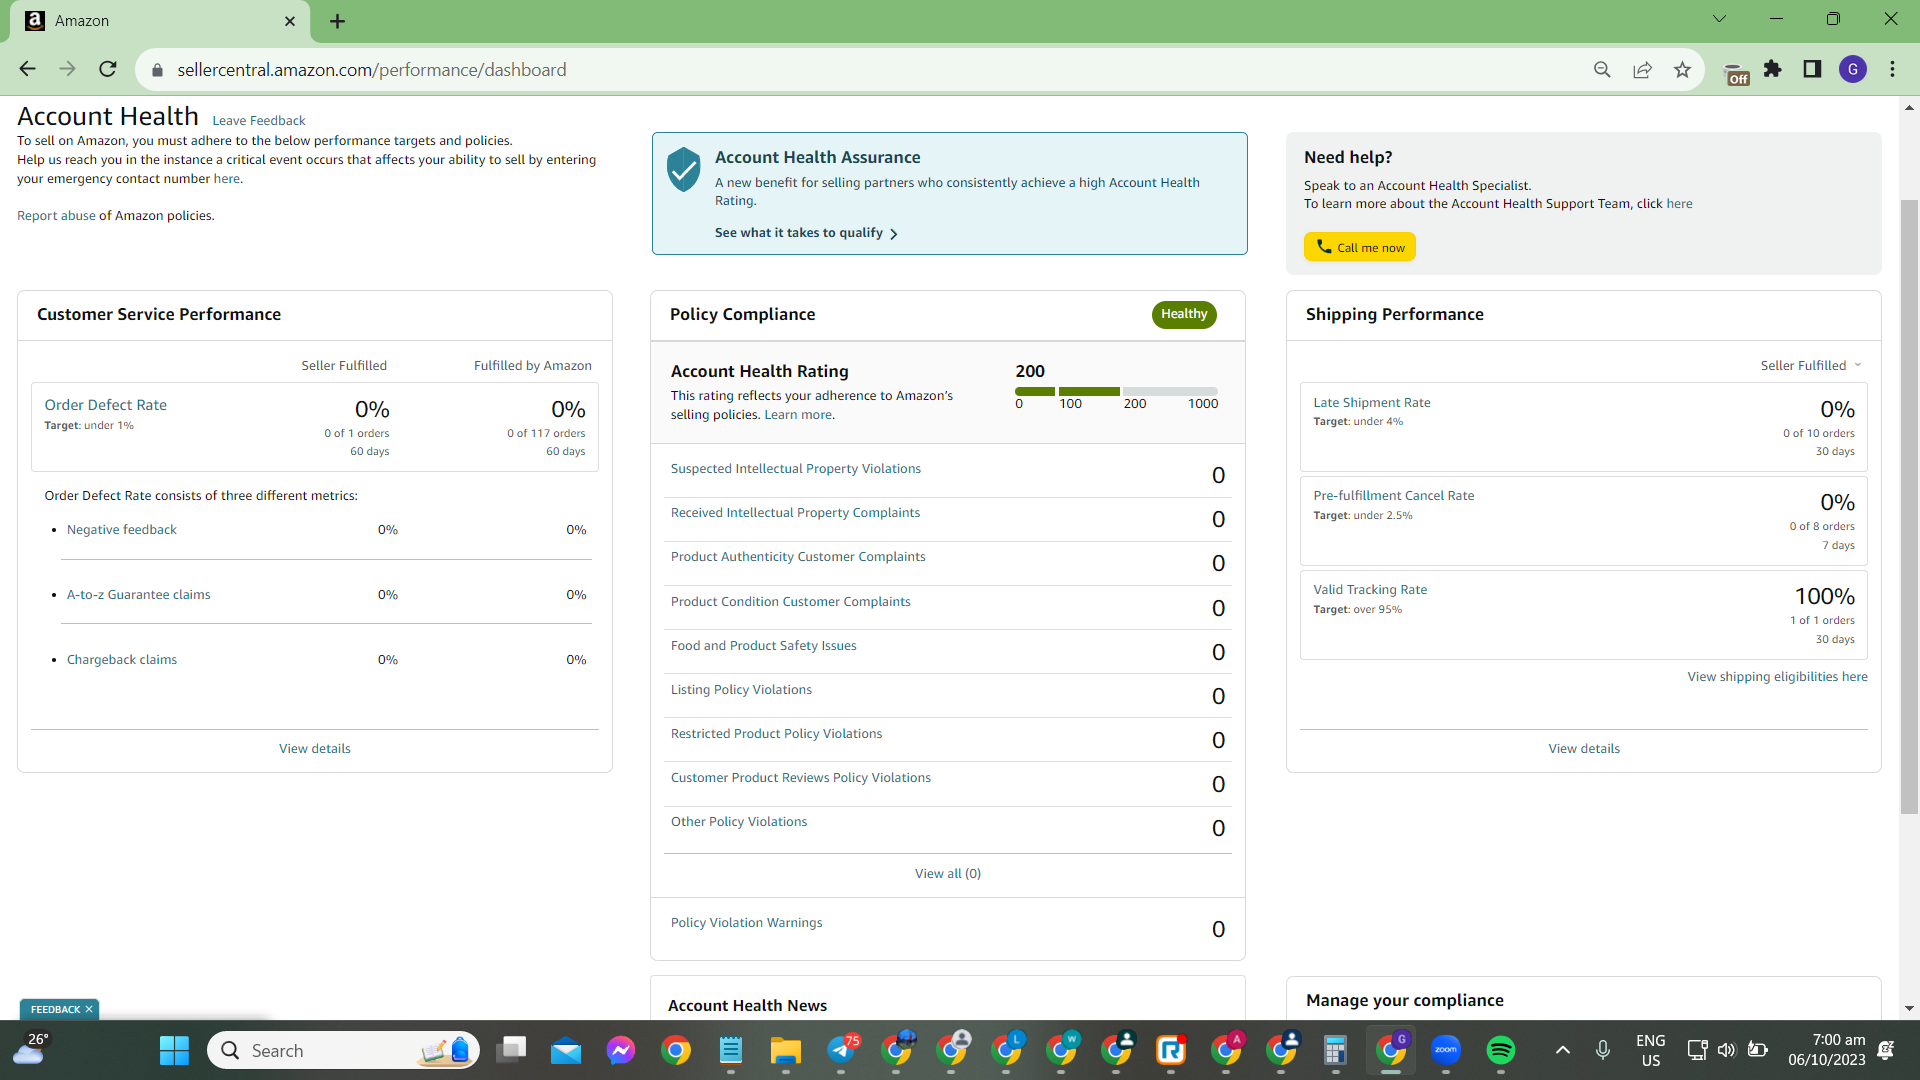Viewport: 1920px width, 1080px height.
Task: Bookmark this page with the star icon
Action: [x=1682, y=69]
